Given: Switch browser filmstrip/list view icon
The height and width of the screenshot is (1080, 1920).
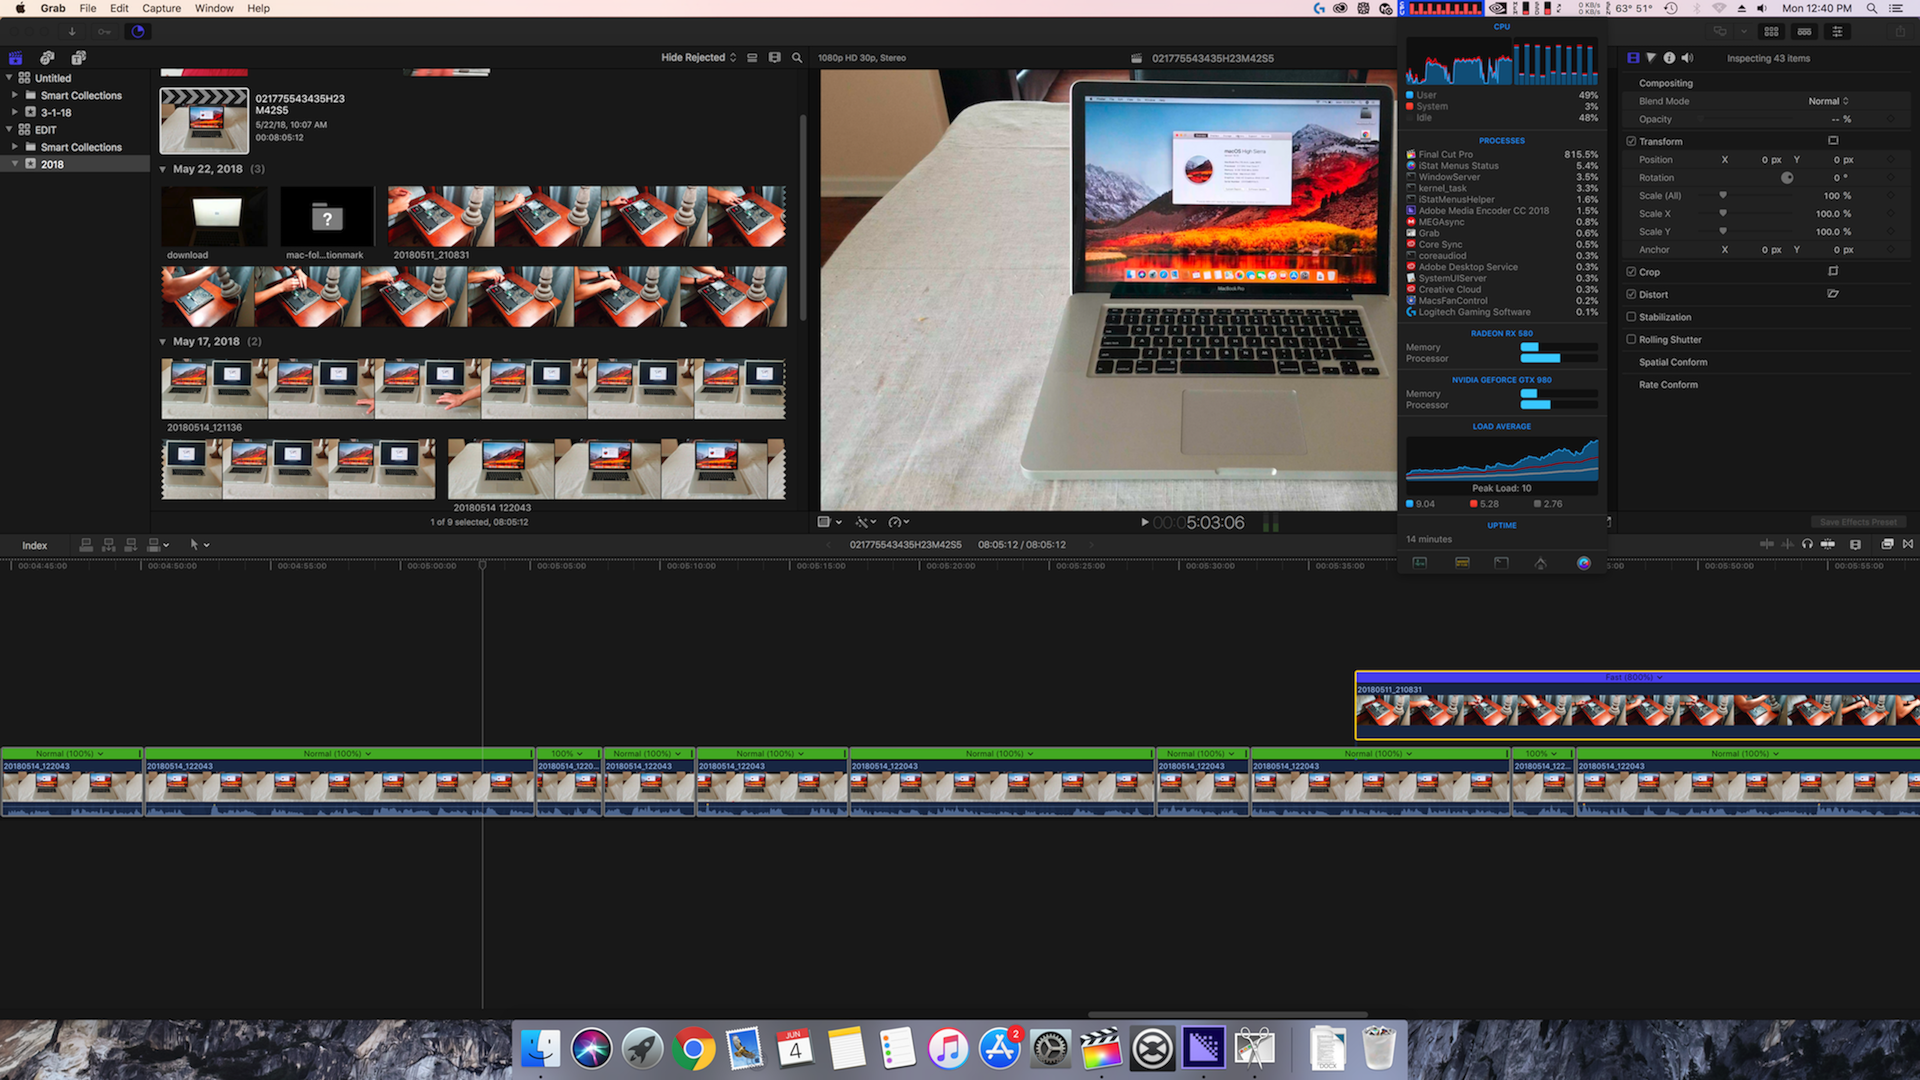Looking at the screenshot, I should tap(774, 58).
